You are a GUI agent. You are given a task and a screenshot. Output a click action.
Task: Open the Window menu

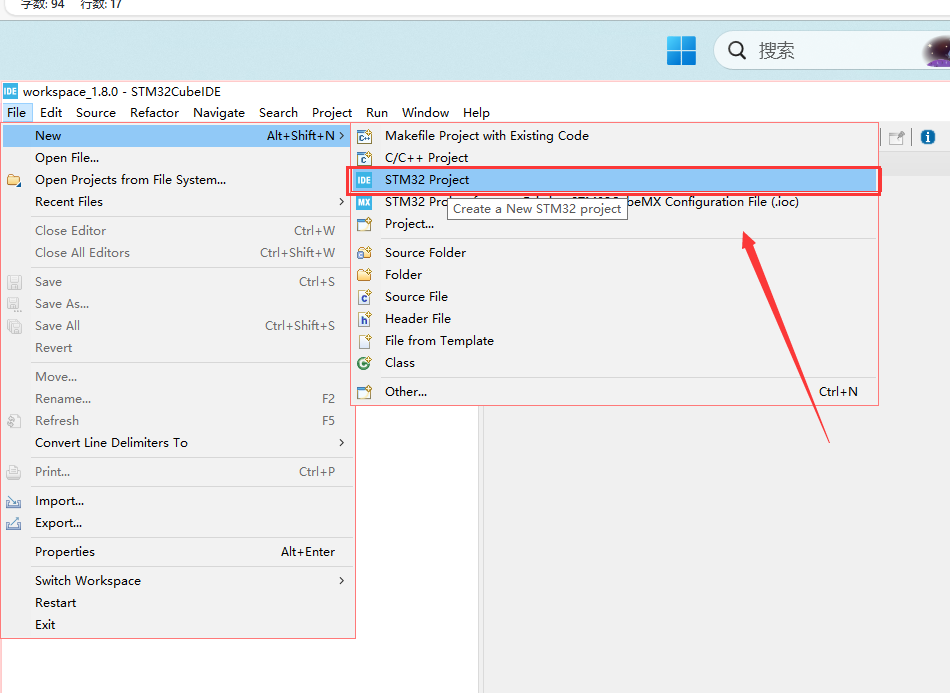(x=425, y=113)
